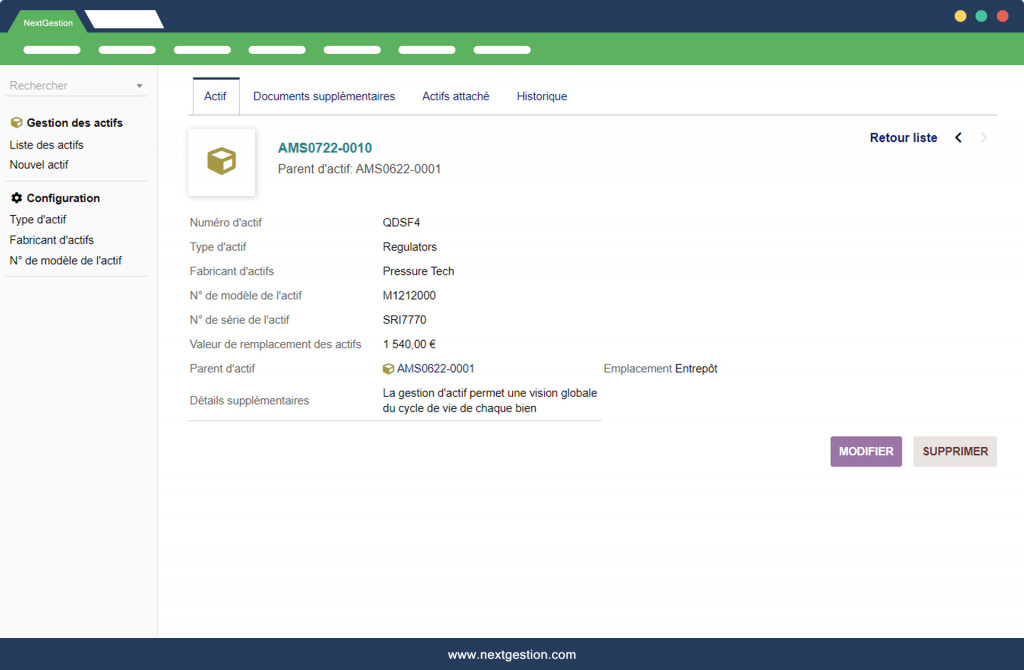This screenshot has width=1024, height=670.
Task: Click the Numéro d'actif label
Action: coord(225,223)
